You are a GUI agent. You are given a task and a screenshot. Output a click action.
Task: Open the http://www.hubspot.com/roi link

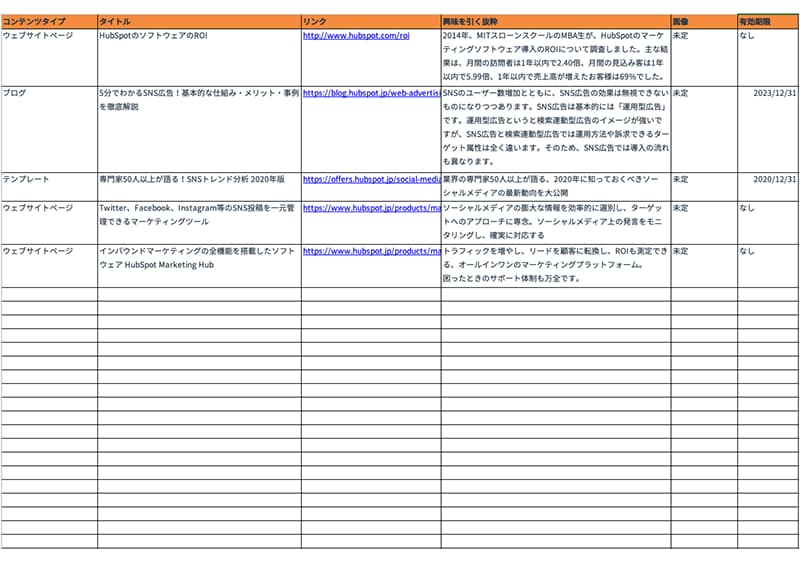pyautogui.click(x=356, y=36)
